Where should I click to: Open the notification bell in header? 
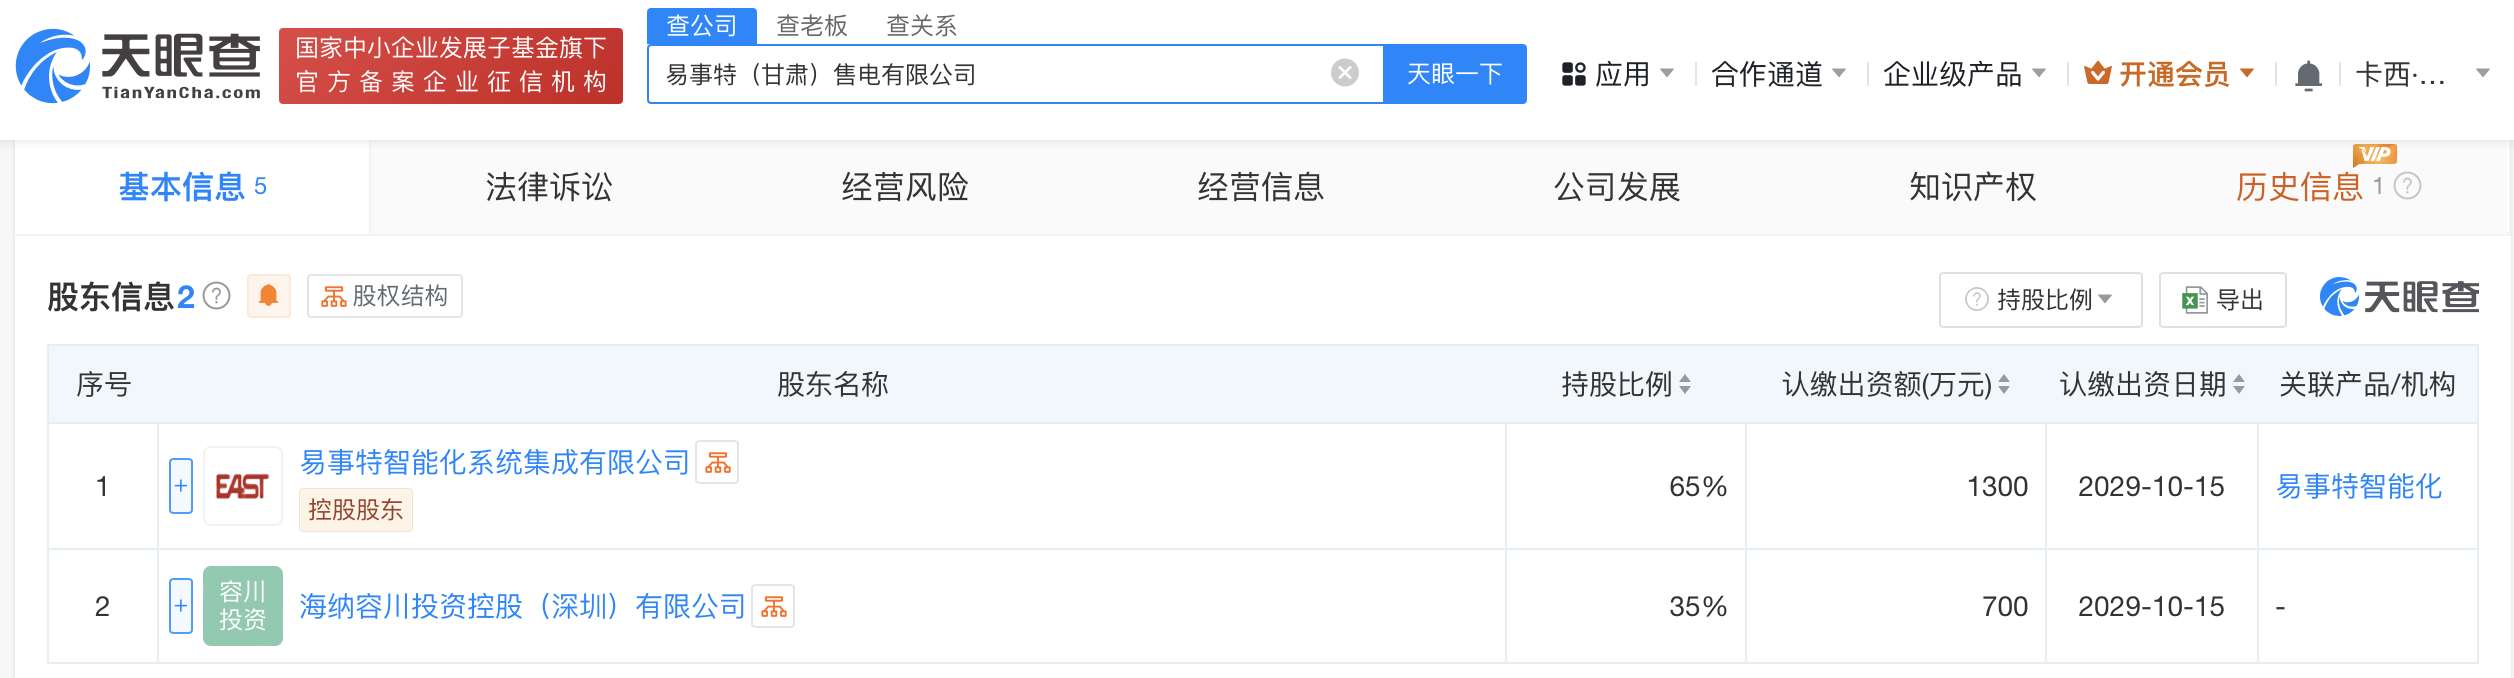(x=2308, y=75)
